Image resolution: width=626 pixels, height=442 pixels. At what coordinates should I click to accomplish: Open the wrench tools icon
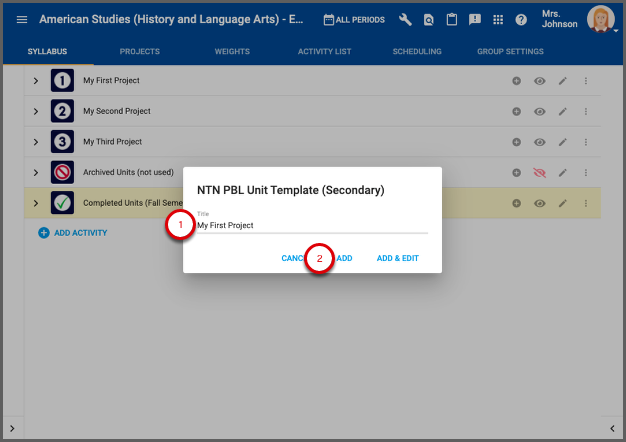tap(405, 20)
